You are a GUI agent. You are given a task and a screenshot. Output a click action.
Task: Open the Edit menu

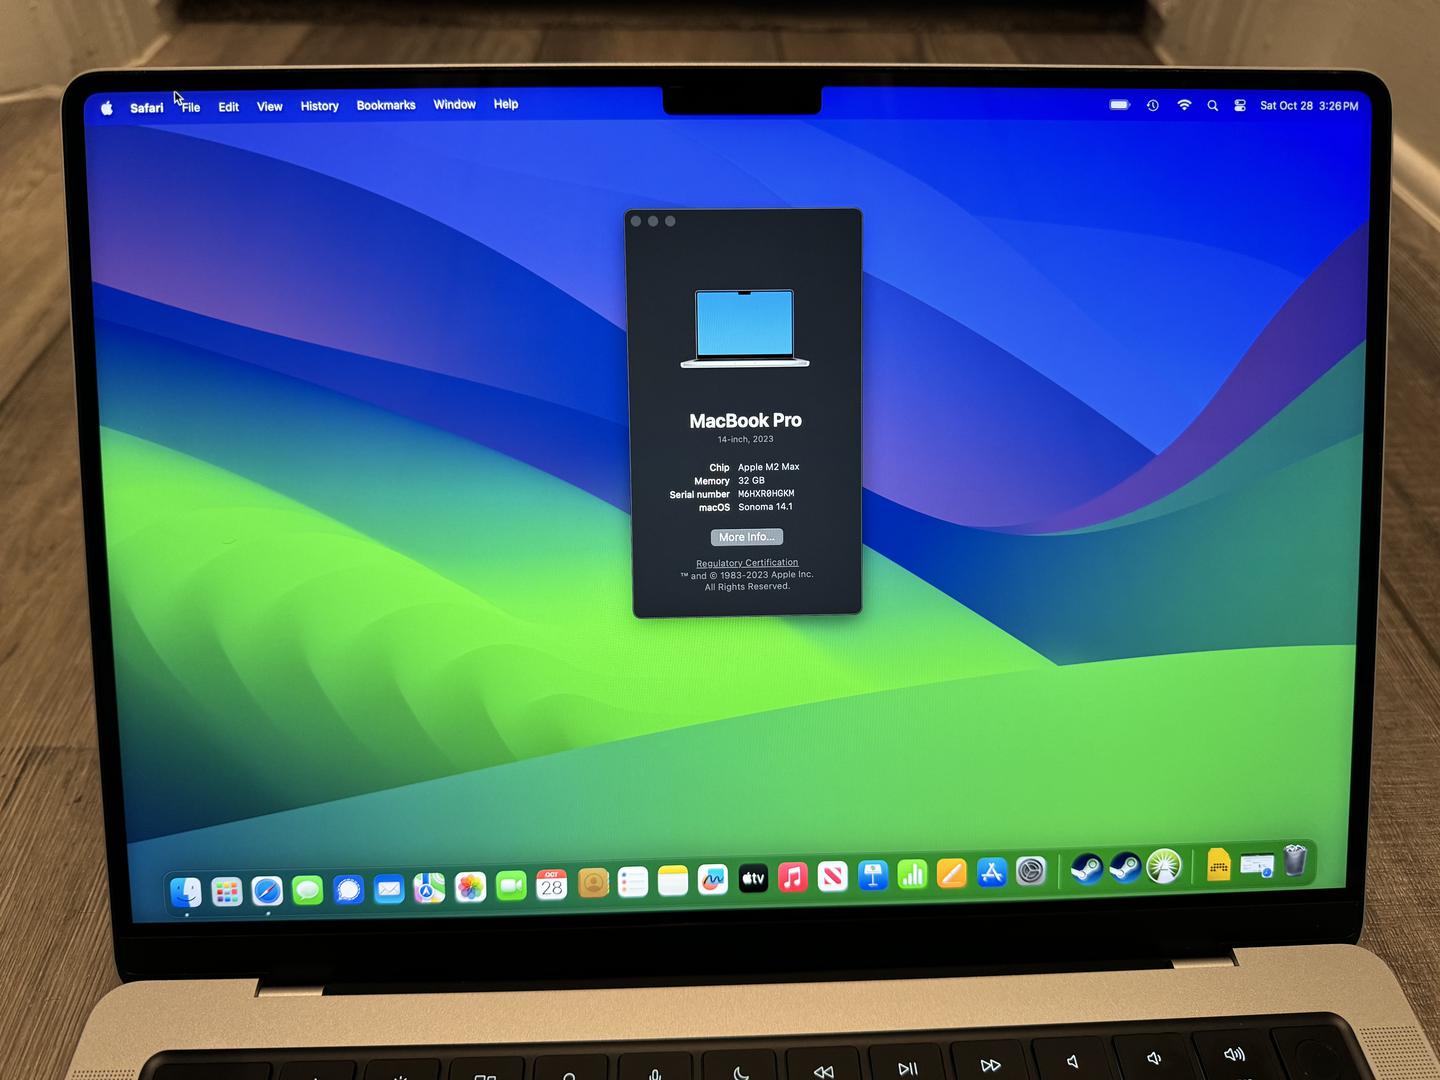[x=229, y=107]
